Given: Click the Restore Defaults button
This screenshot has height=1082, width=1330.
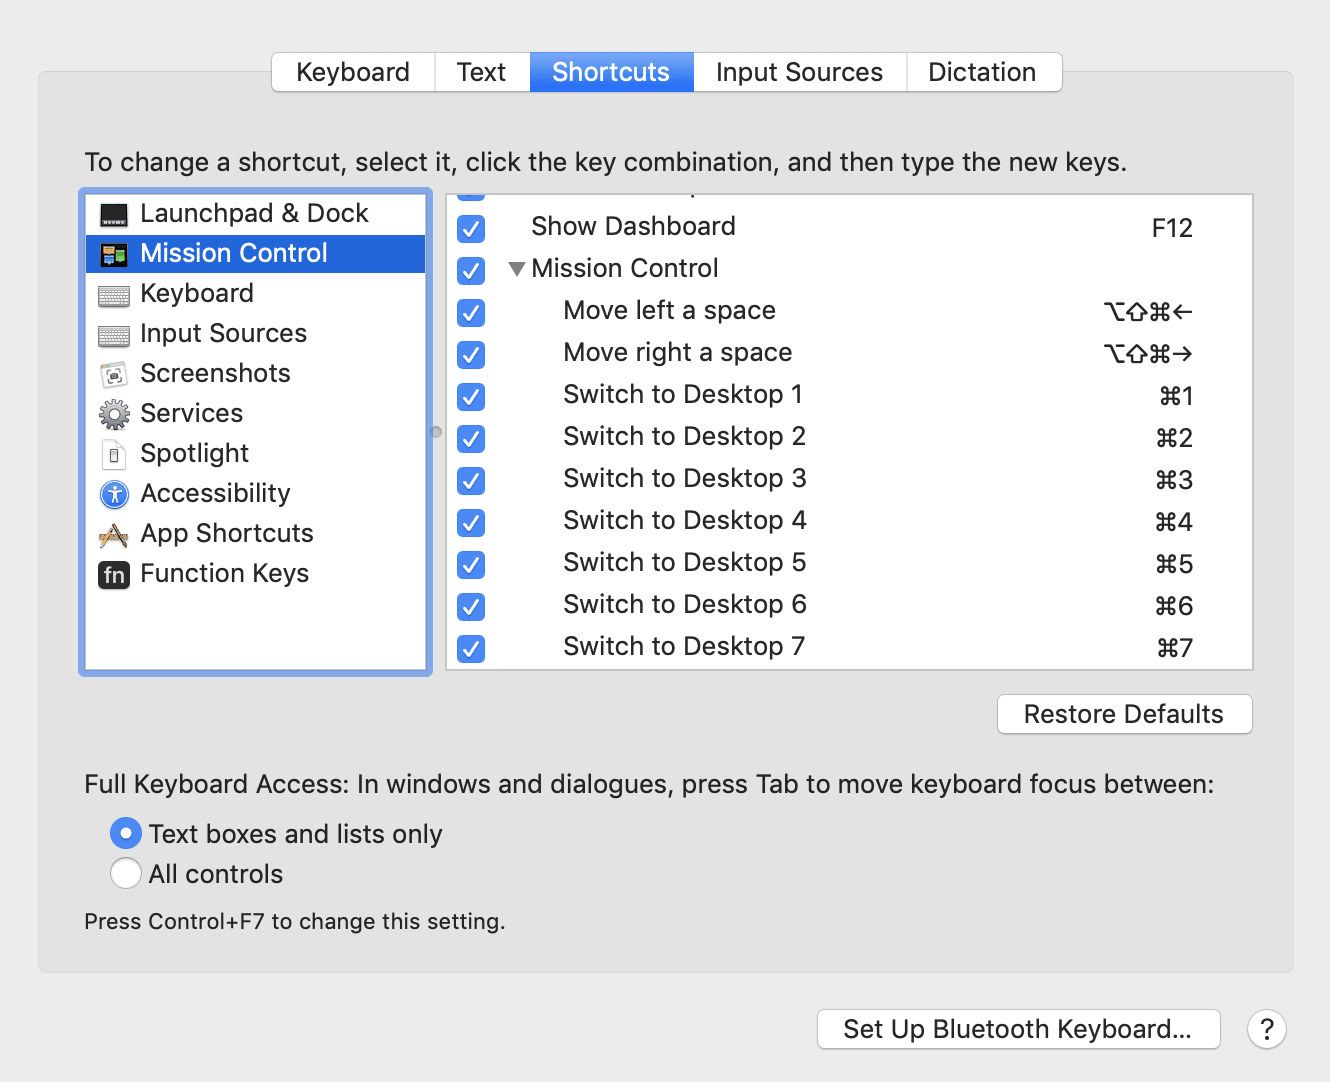Looking at the screenshot, I should (x=1124, y=714).
